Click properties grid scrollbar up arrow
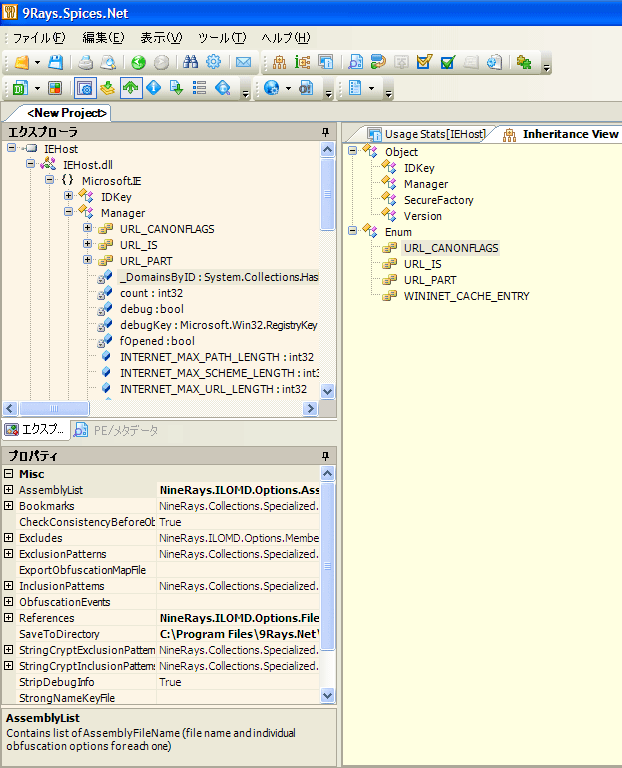The image size is (622, 768). click(328, 473)
